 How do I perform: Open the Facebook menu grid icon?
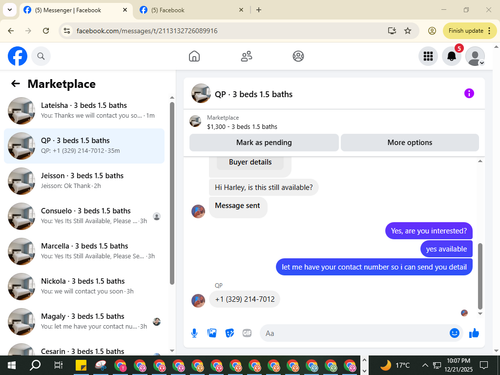(x=428, y=56)
